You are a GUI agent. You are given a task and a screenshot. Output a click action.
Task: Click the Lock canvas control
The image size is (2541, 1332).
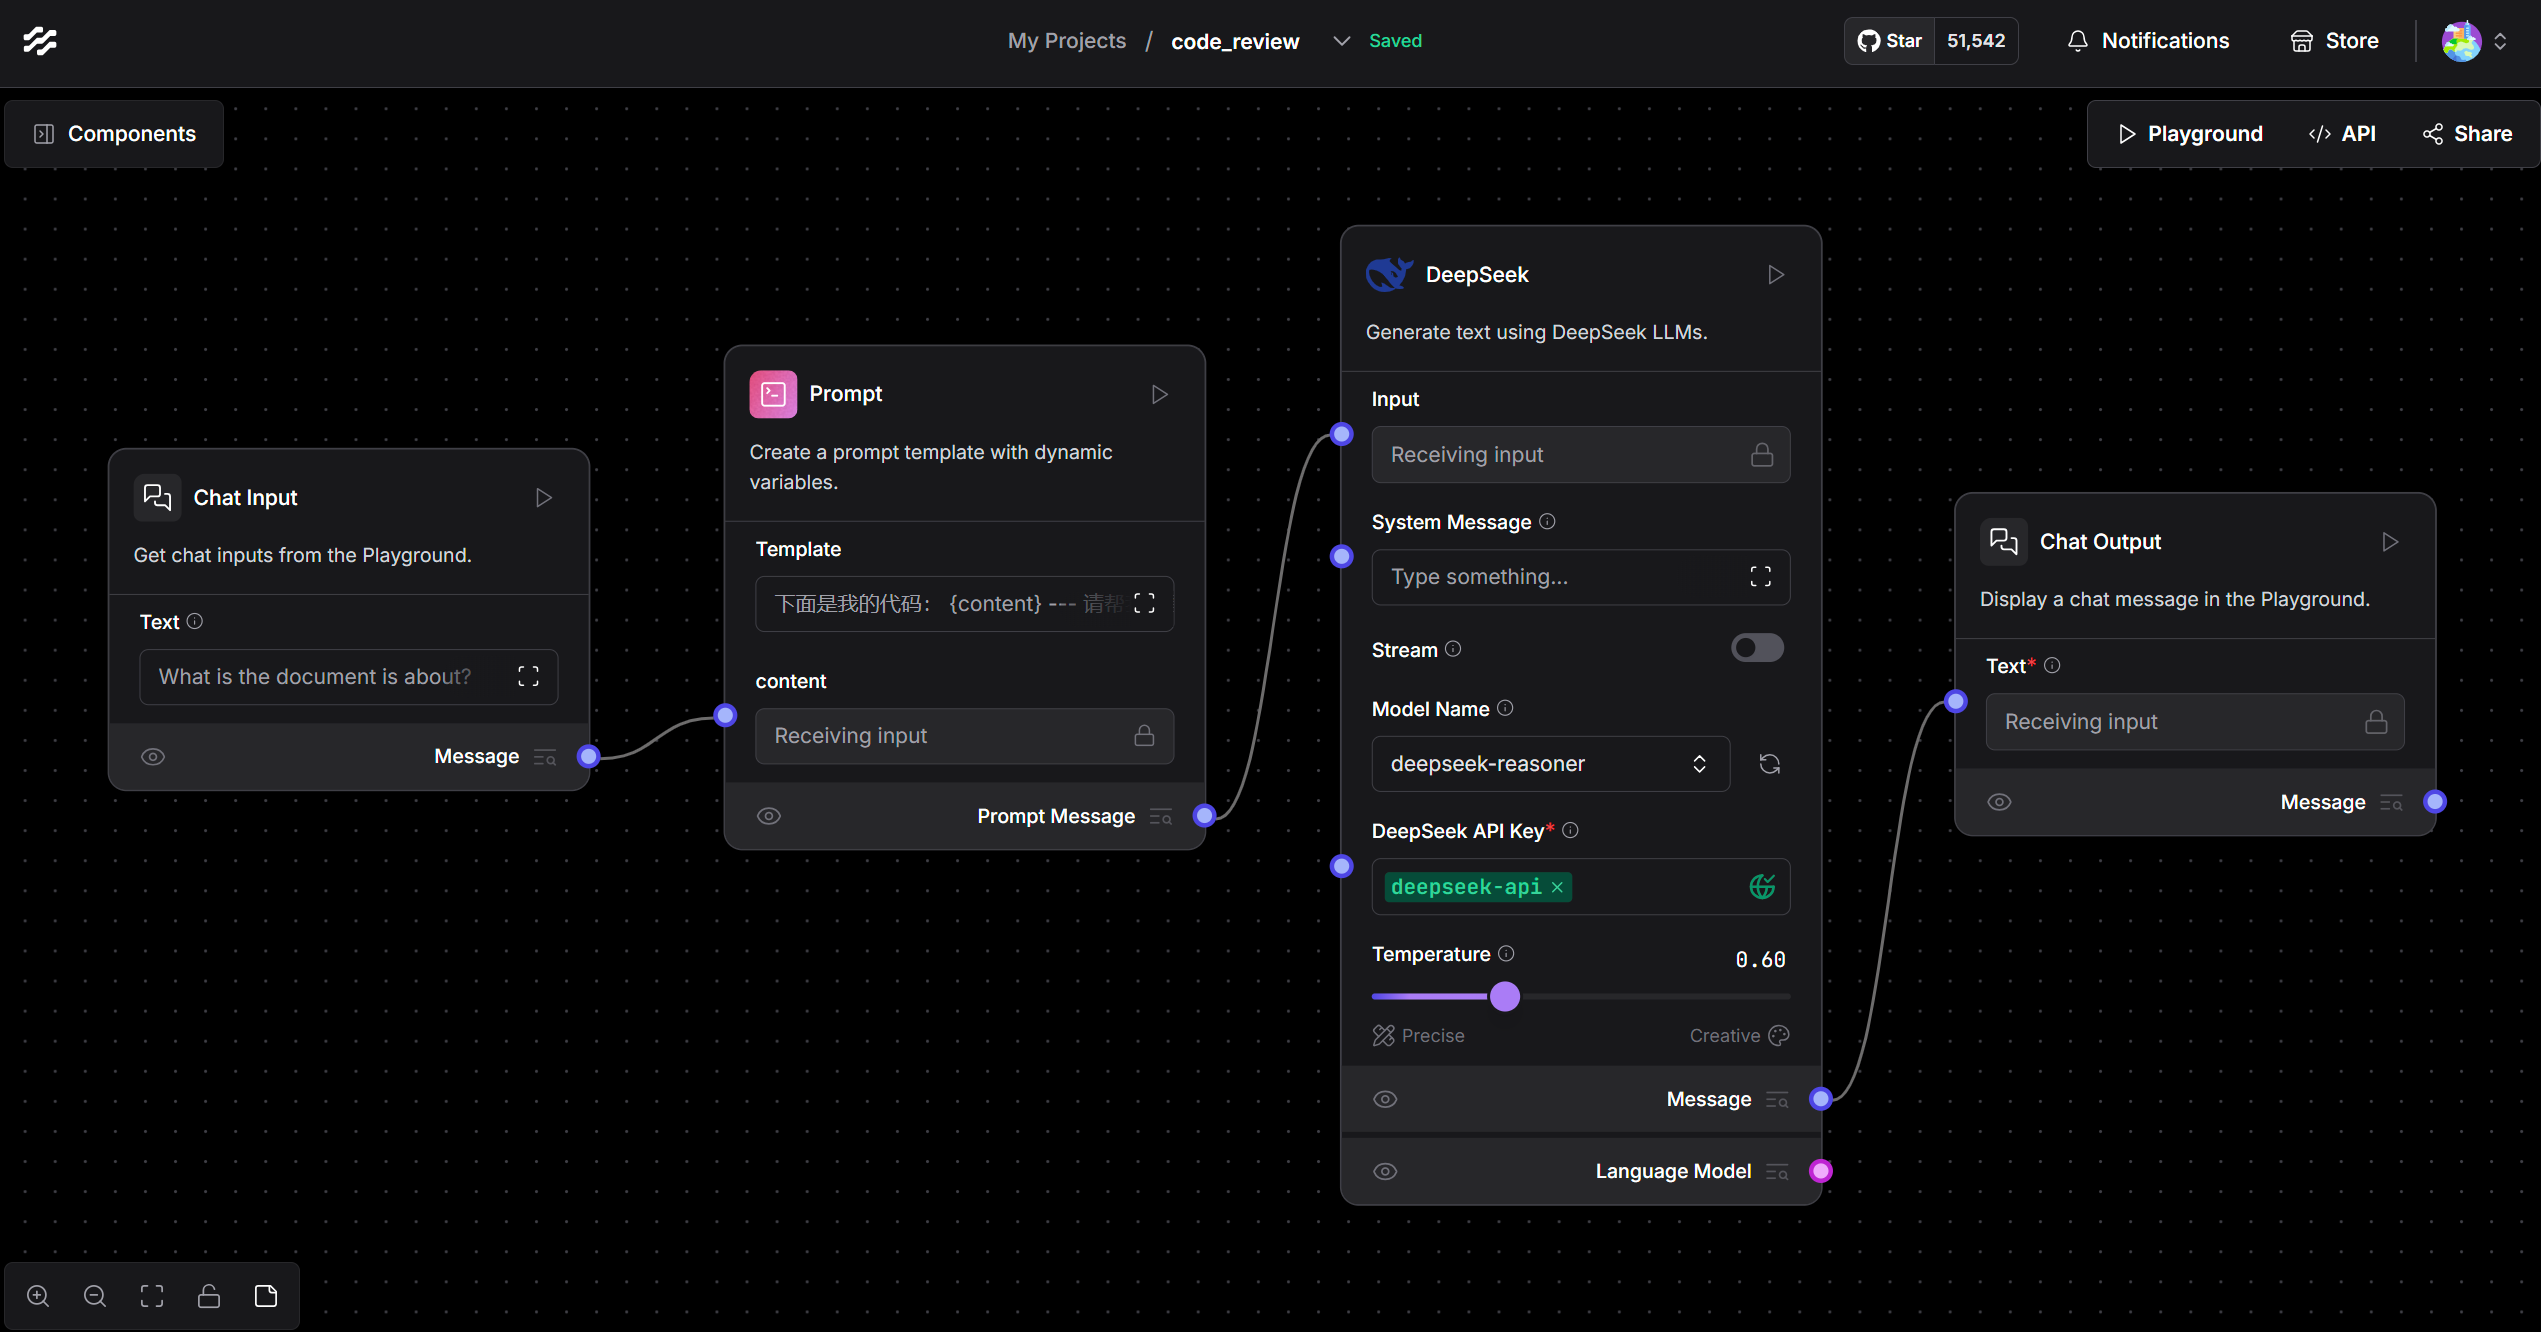point(209,1296)
